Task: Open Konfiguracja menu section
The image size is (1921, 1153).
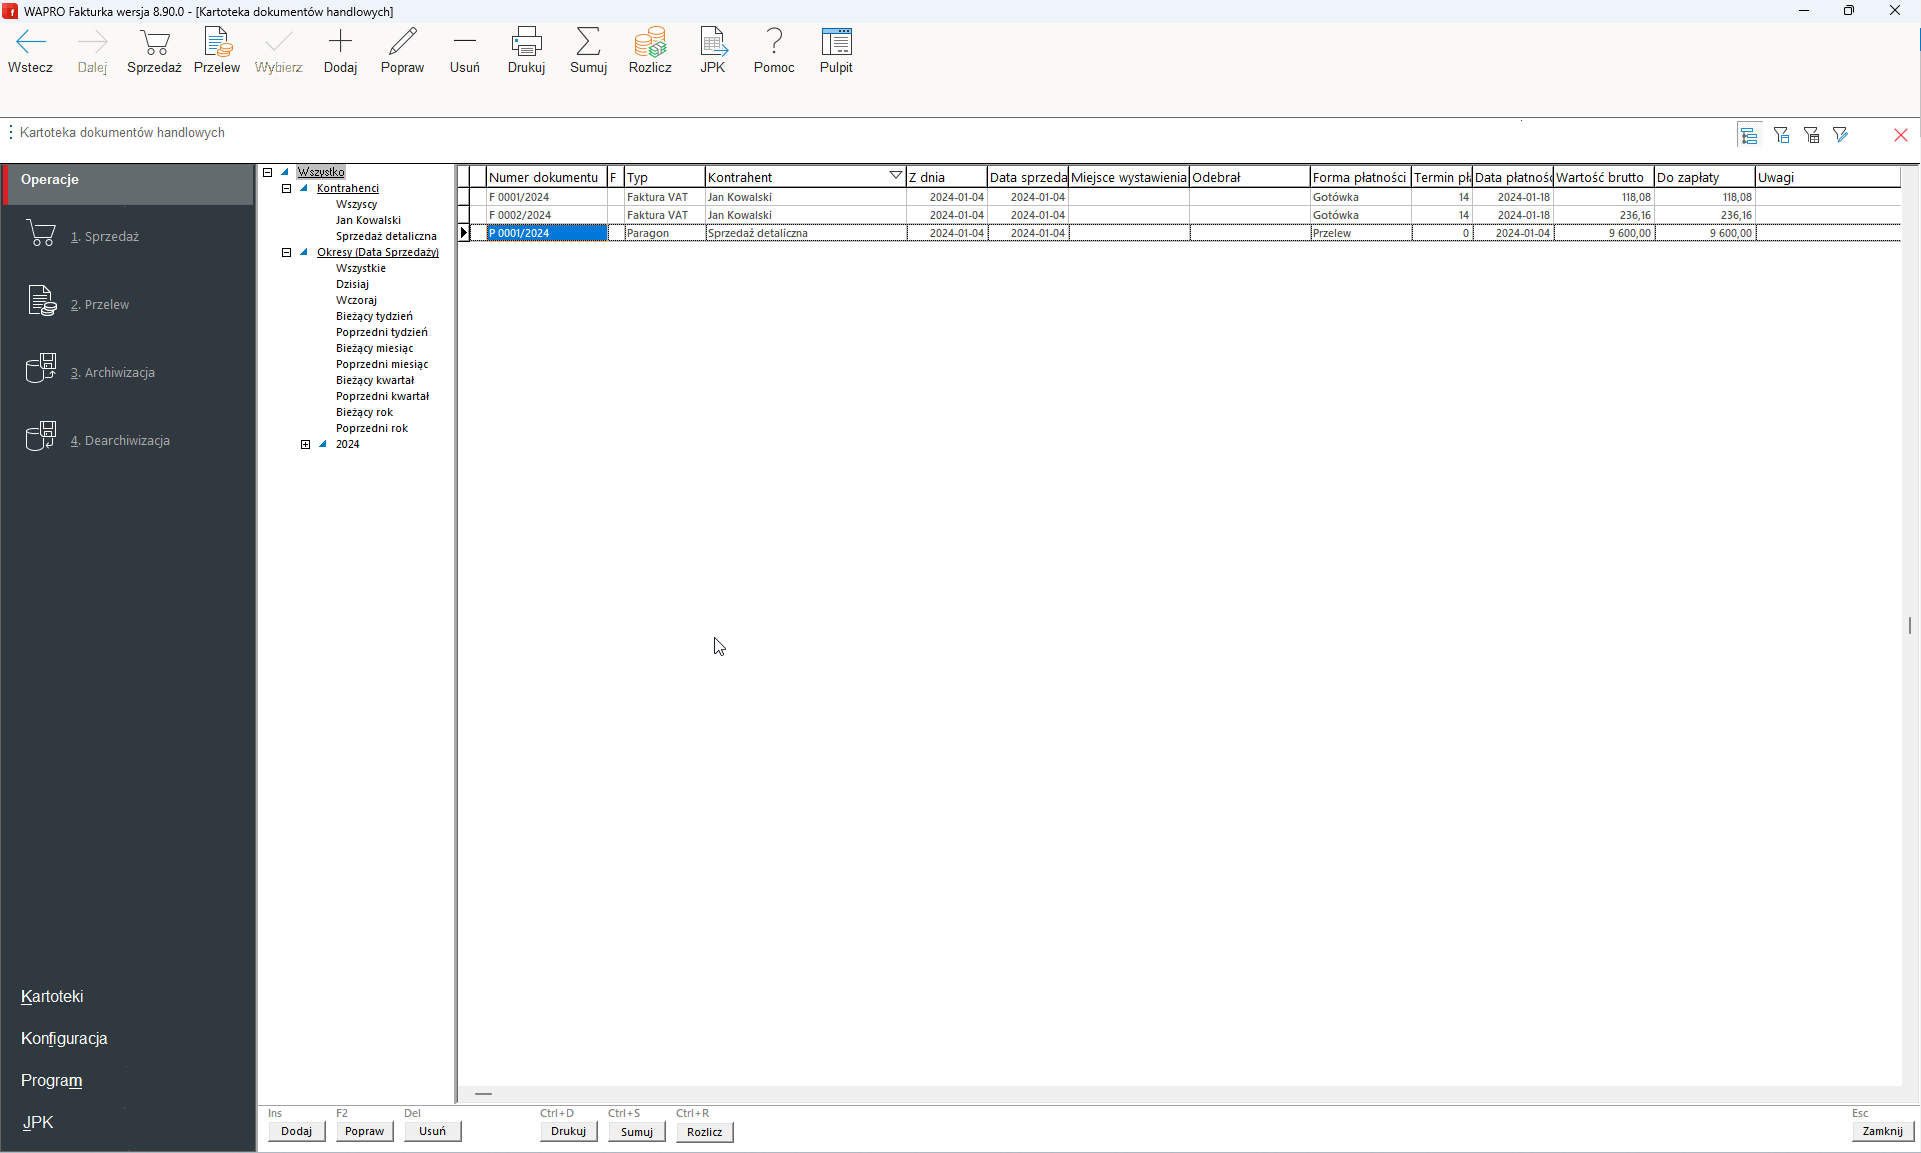Action: pyautogui.click(x=63, y=1038)
